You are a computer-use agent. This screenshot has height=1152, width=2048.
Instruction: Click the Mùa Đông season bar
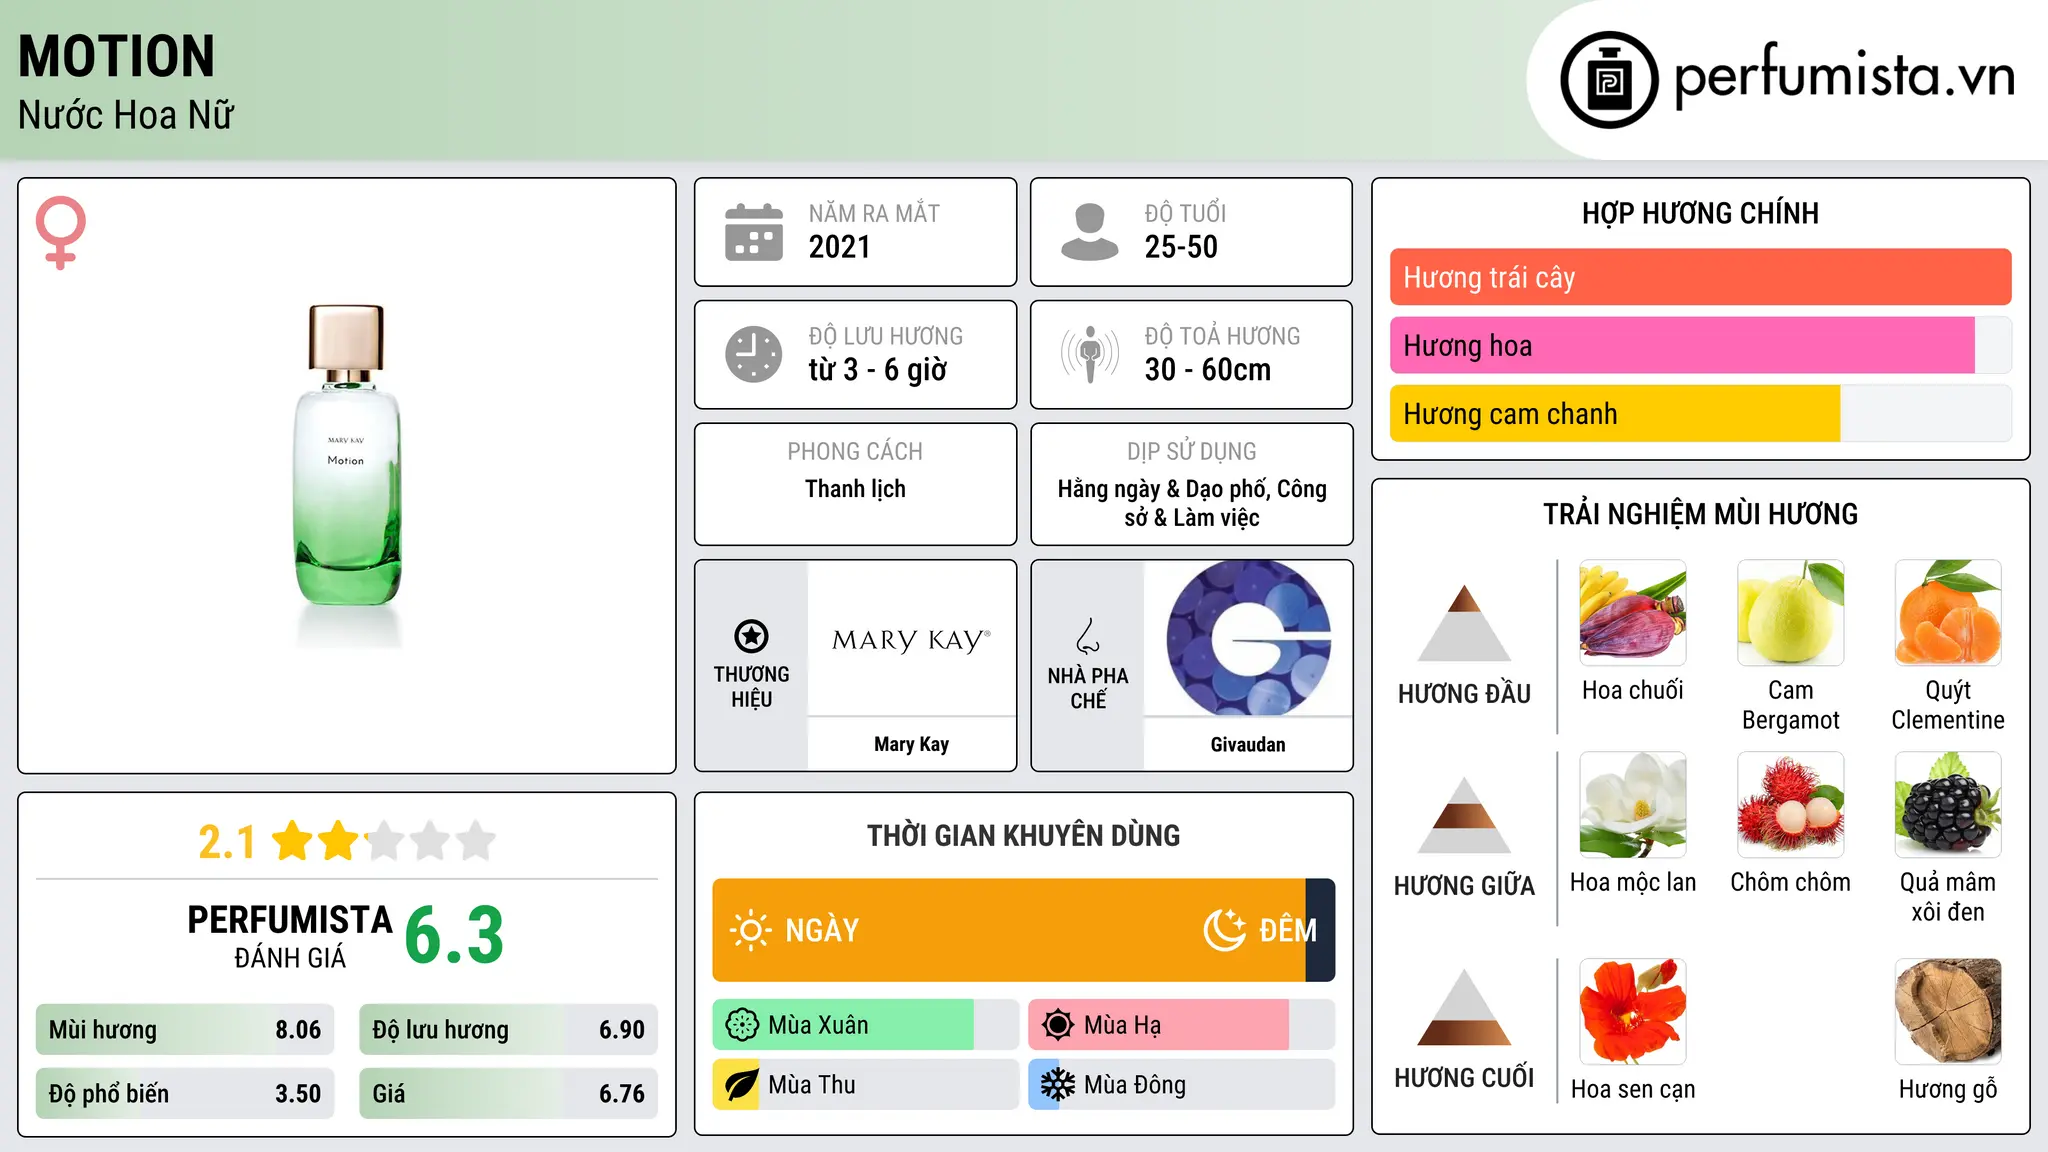pyautogui.click(x=1181, y=1085)
